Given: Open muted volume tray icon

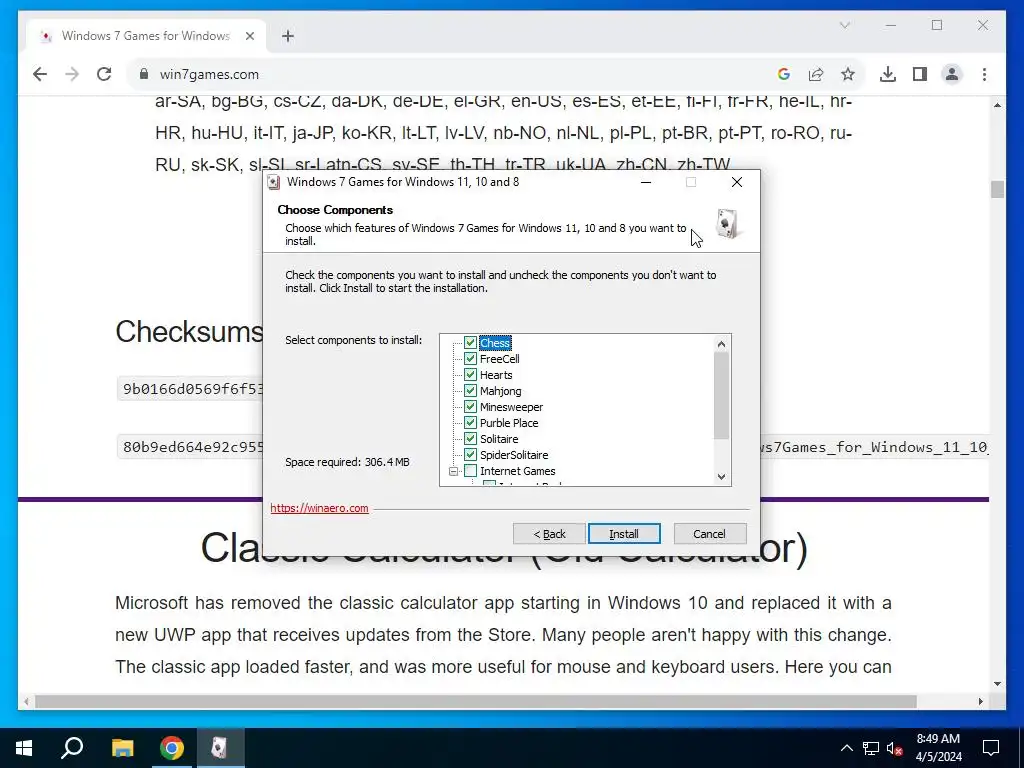Looking at the screenshot, I should [x=895, y=748].
